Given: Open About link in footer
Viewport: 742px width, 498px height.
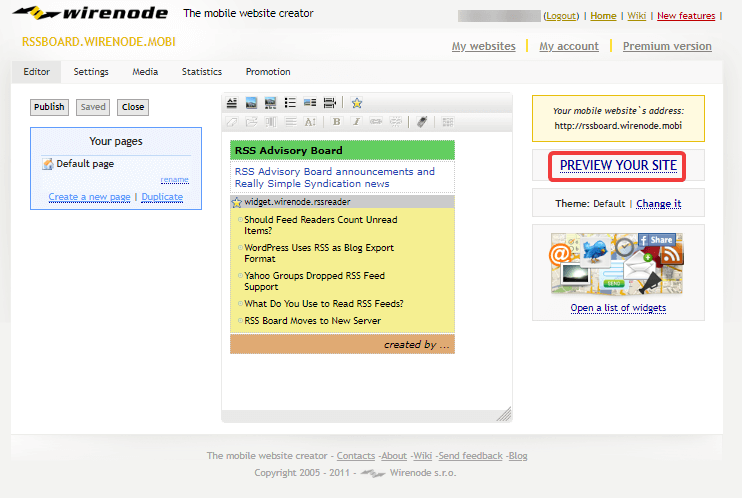Looking at the screenshot, I should [394, 456].
